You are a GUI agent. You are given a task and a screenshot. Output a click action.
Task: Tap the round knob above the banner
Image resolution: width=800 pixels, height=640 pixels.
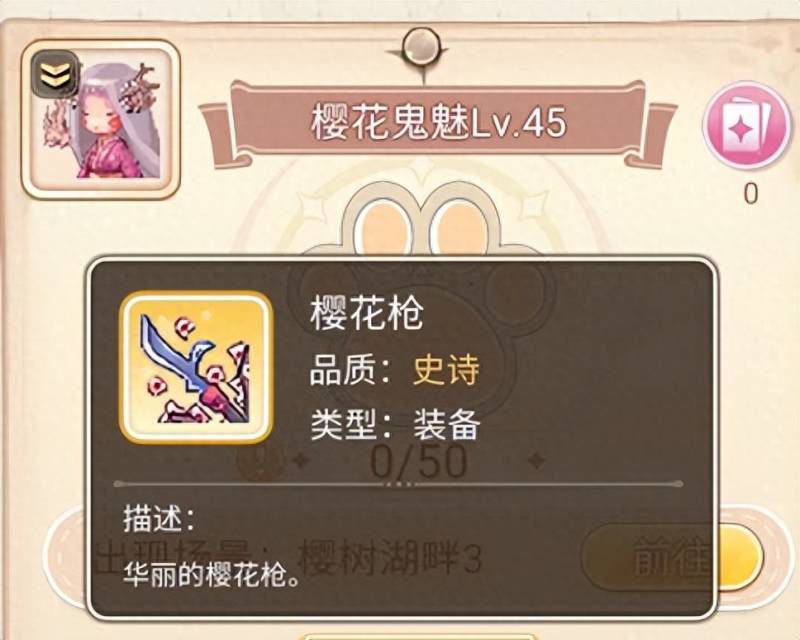[421, 45]
